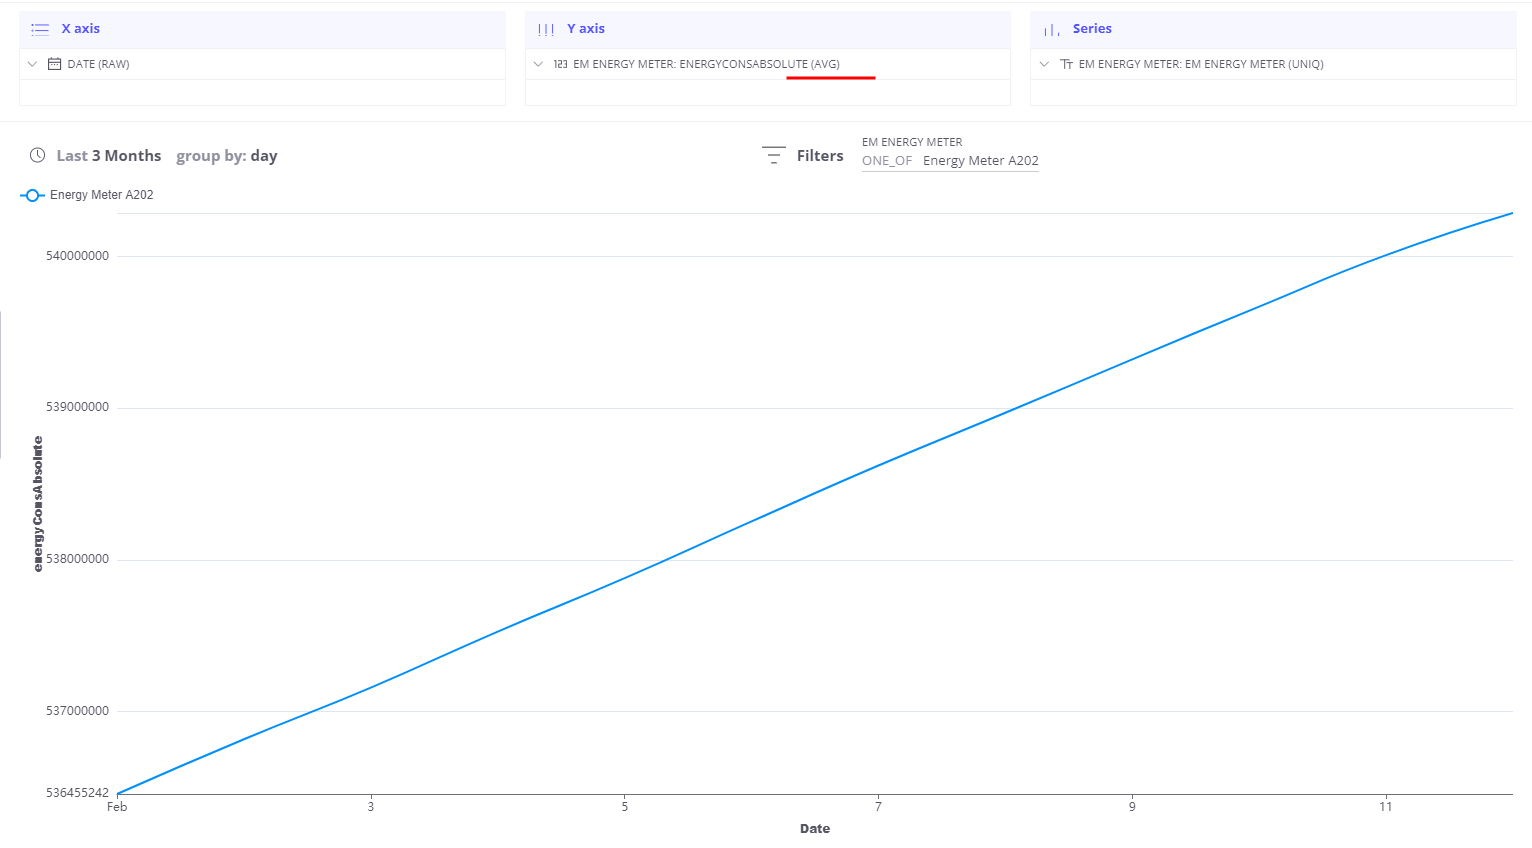1532x848 pixels.
Task: Click the calendar icon beside DATE (RAW)
Action: click(x=55, y=64)
